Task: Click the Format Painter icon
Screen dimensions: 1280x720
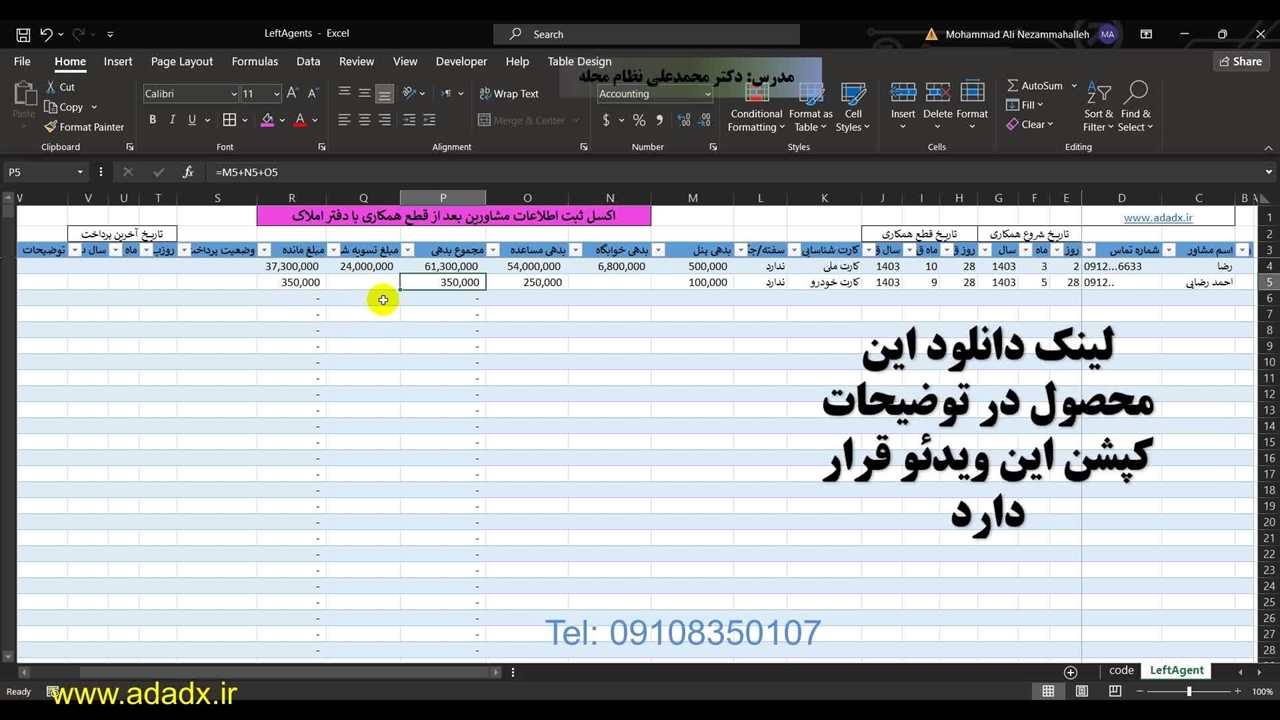Action: click(x=51, y=127)
